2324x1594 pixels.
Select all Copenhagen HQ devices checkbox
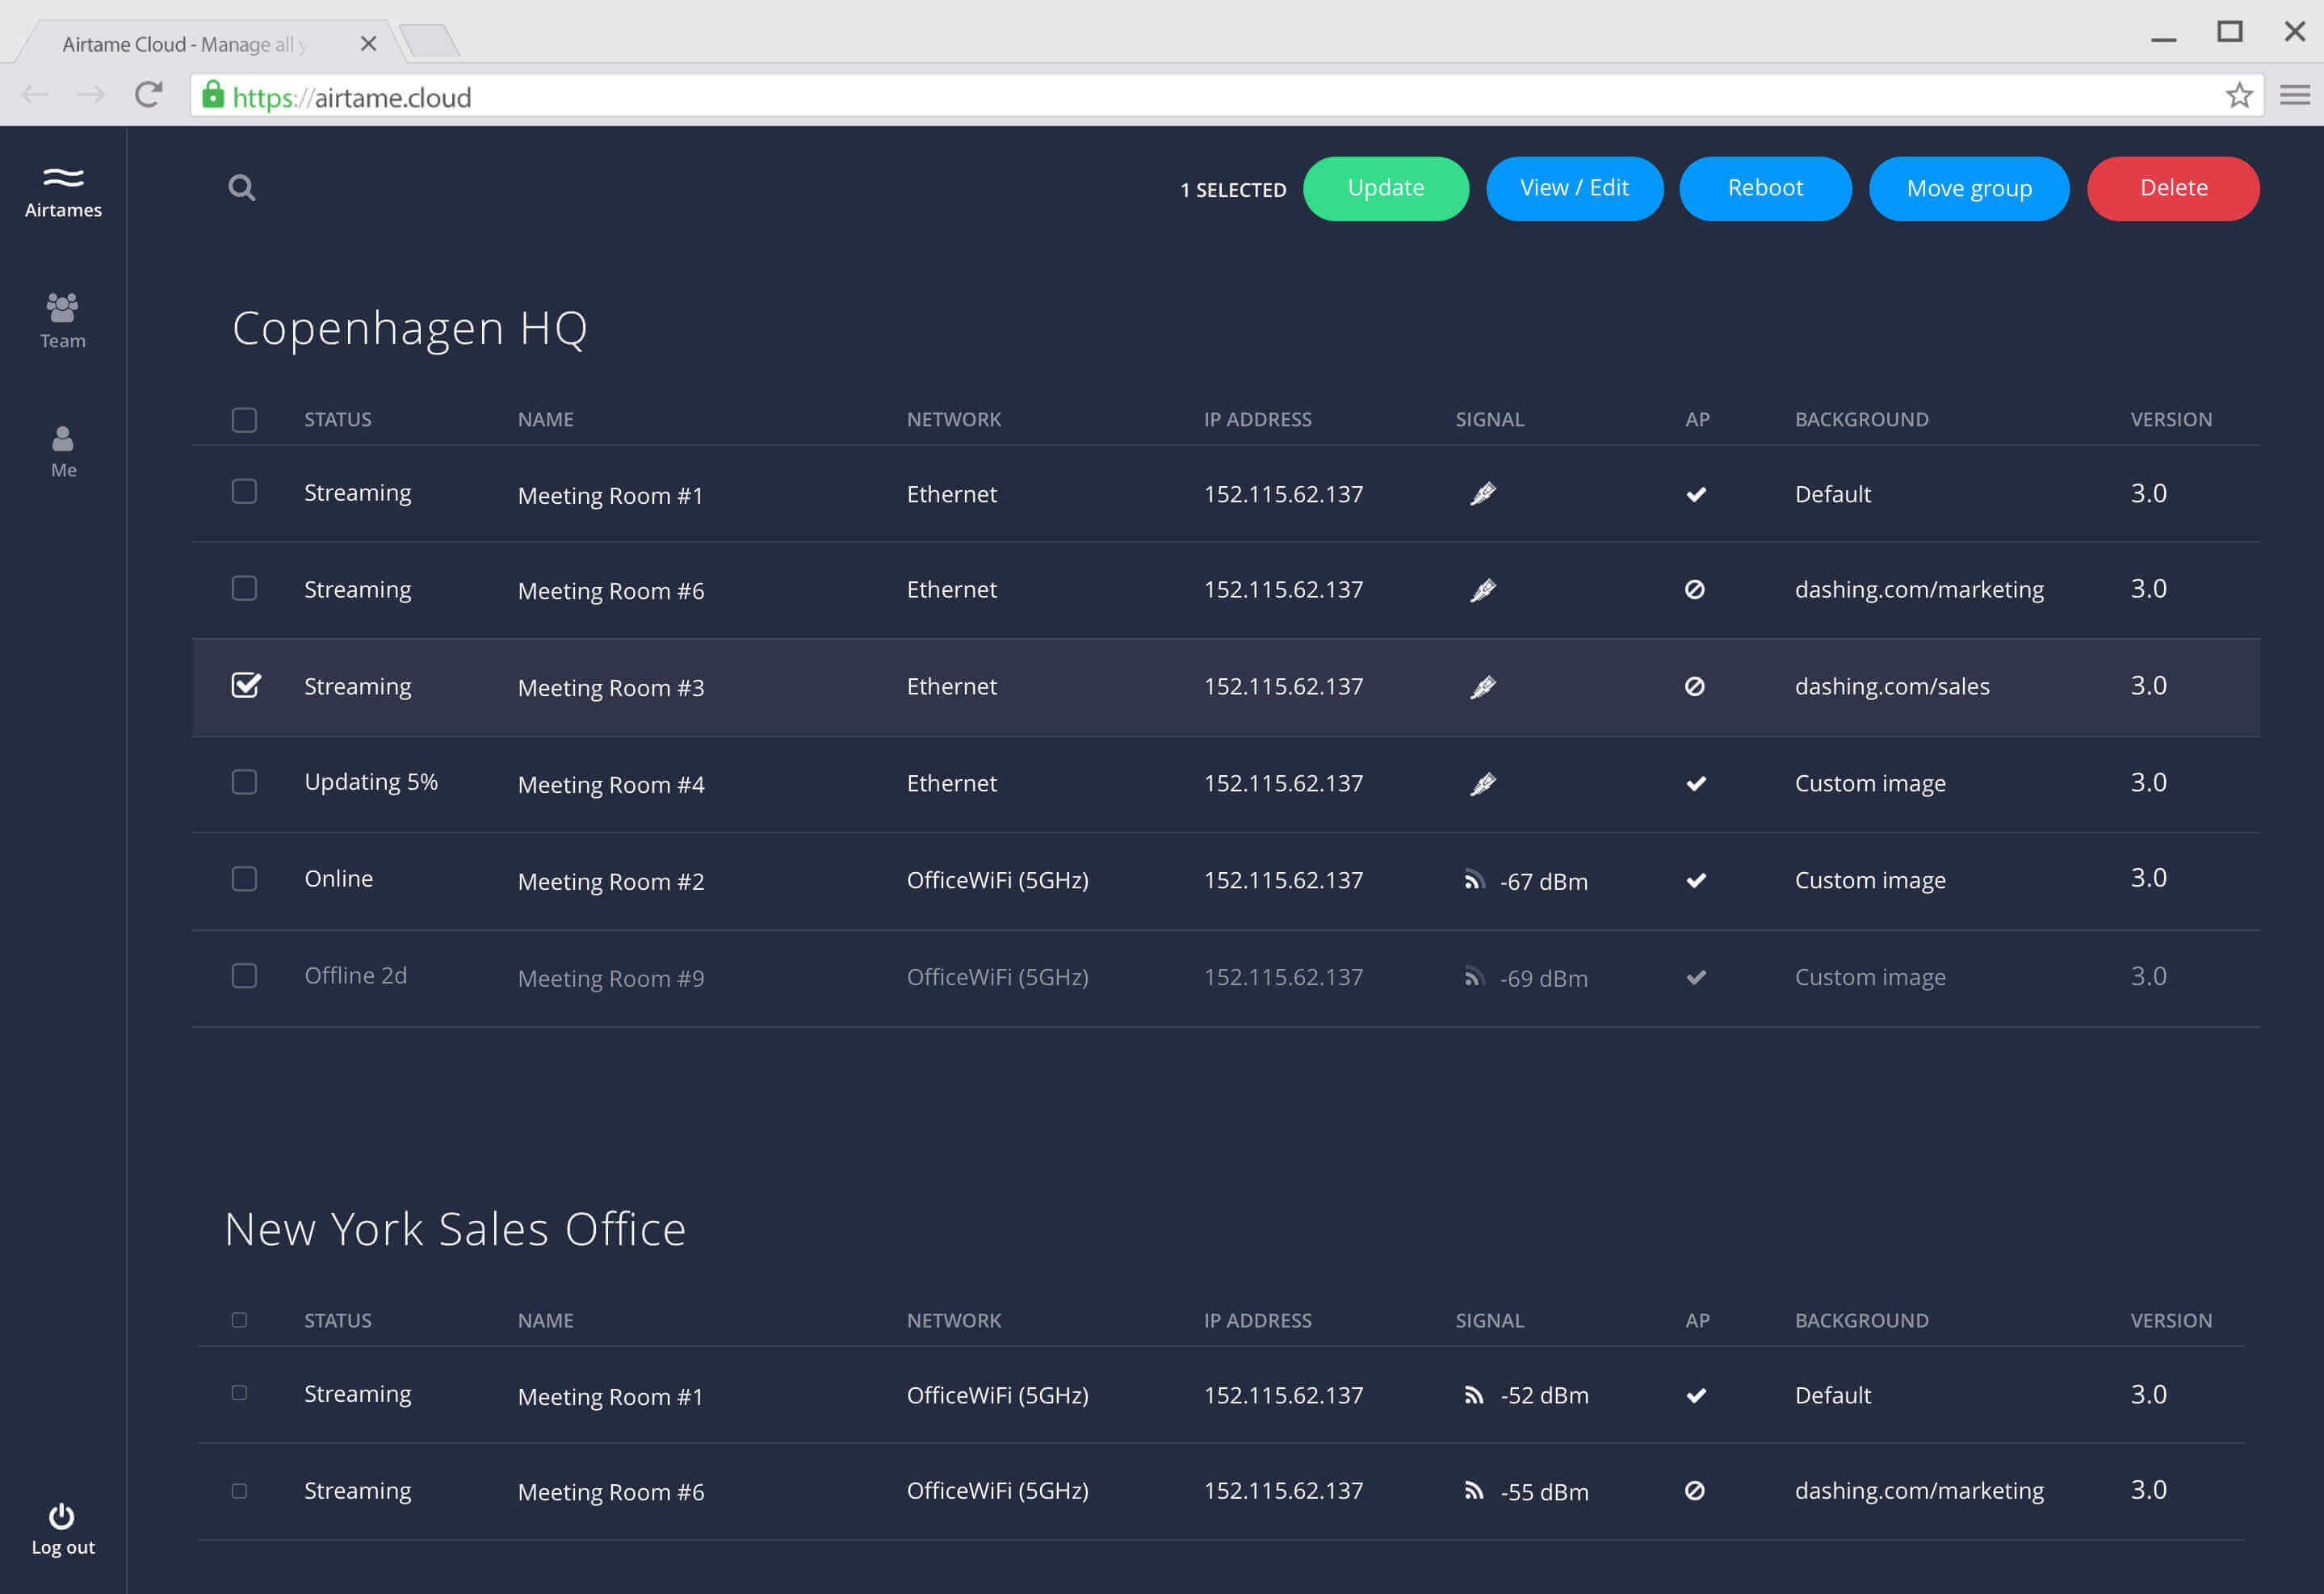coord(244,419)
